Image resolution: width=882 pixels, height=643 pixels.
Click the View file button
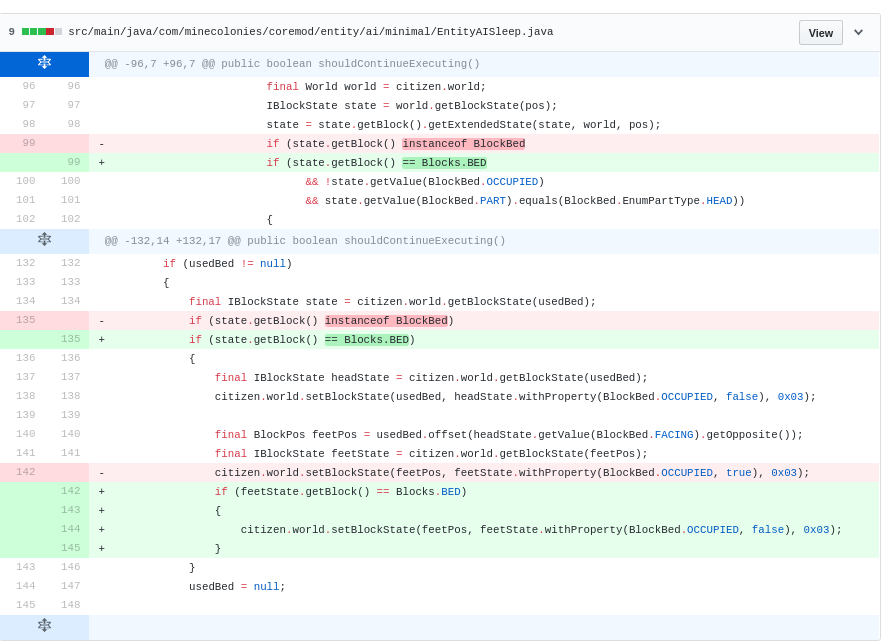[x=820, y=32]
